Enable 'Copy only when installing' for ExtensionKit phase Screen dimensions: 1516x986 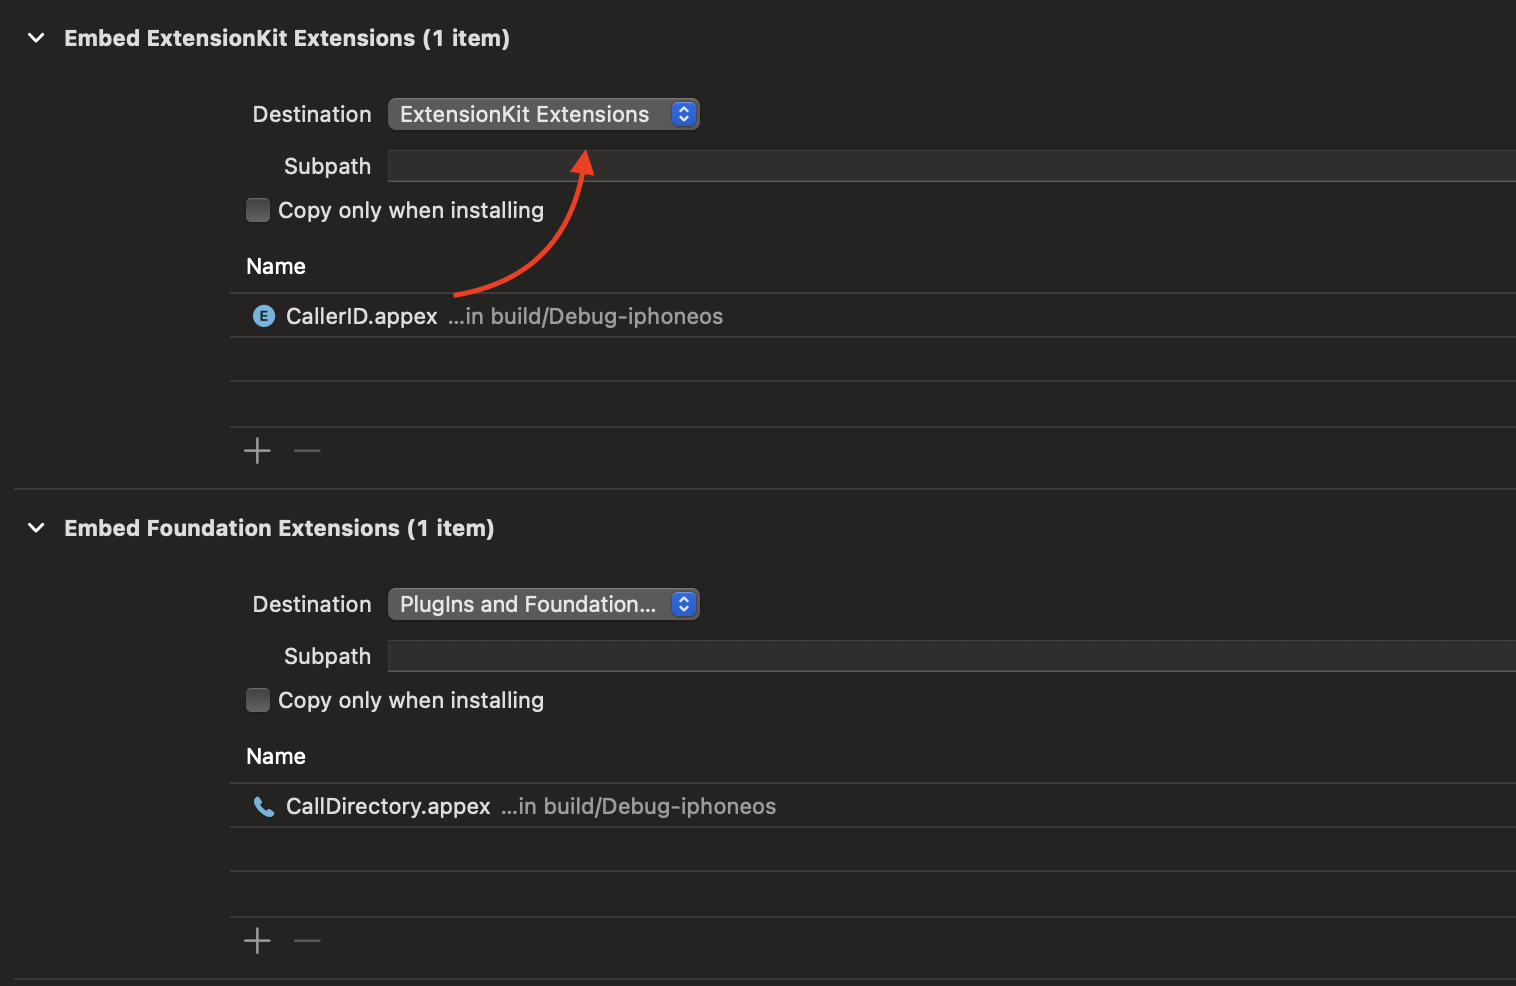tap(258, 210)
